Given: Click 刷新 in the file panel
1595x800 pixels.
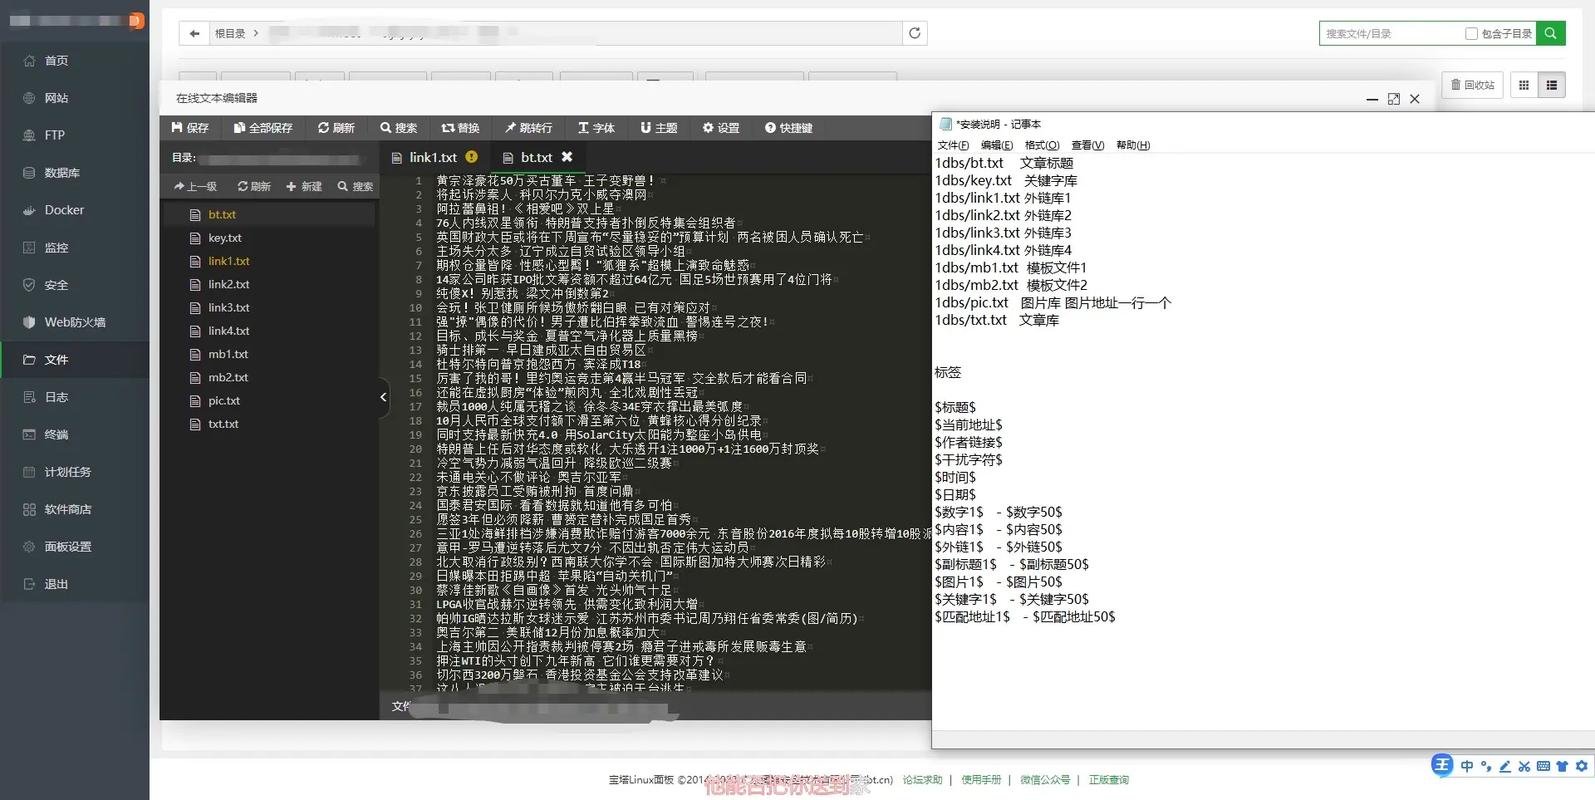Looking at the screenshot, I should click(x=254, y=186).
